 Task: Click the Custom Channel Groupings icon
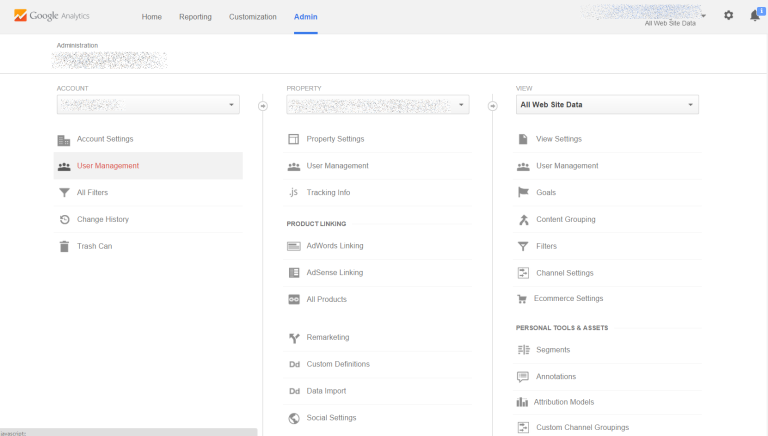point(523,428)
